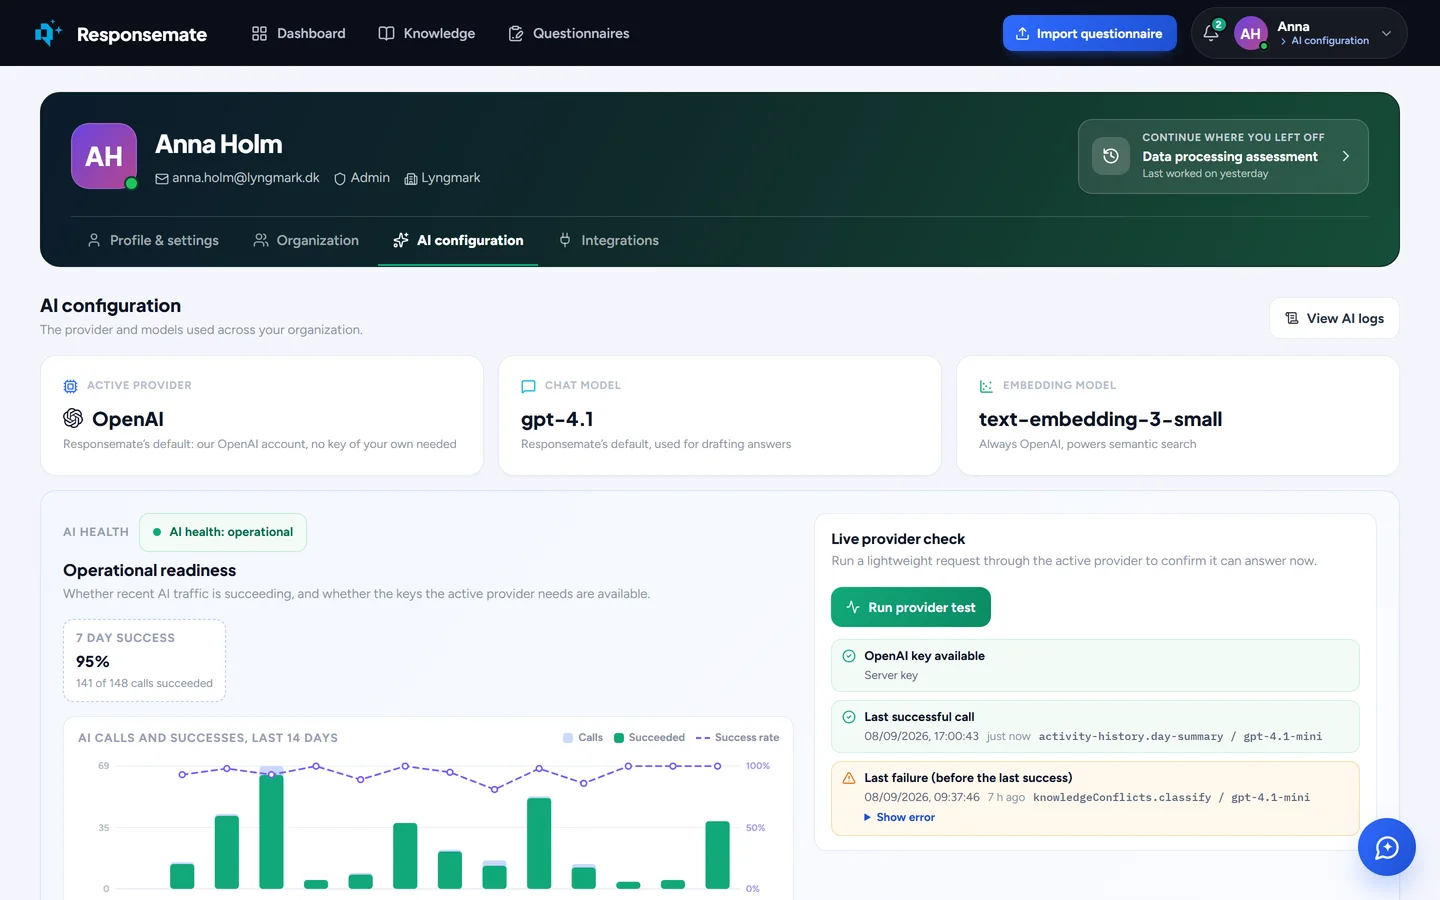Image resolution: width=1440 pixels, height=900 pixels.
Task: Click the Operational readiness heading
Action: tap(150, 570)
